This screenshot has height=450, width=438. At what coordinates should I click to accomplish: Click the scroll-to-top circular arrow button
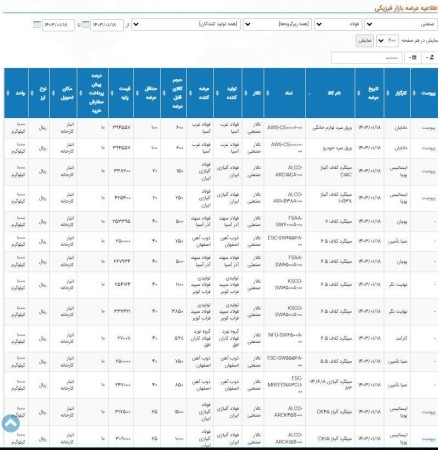(10, 424)
